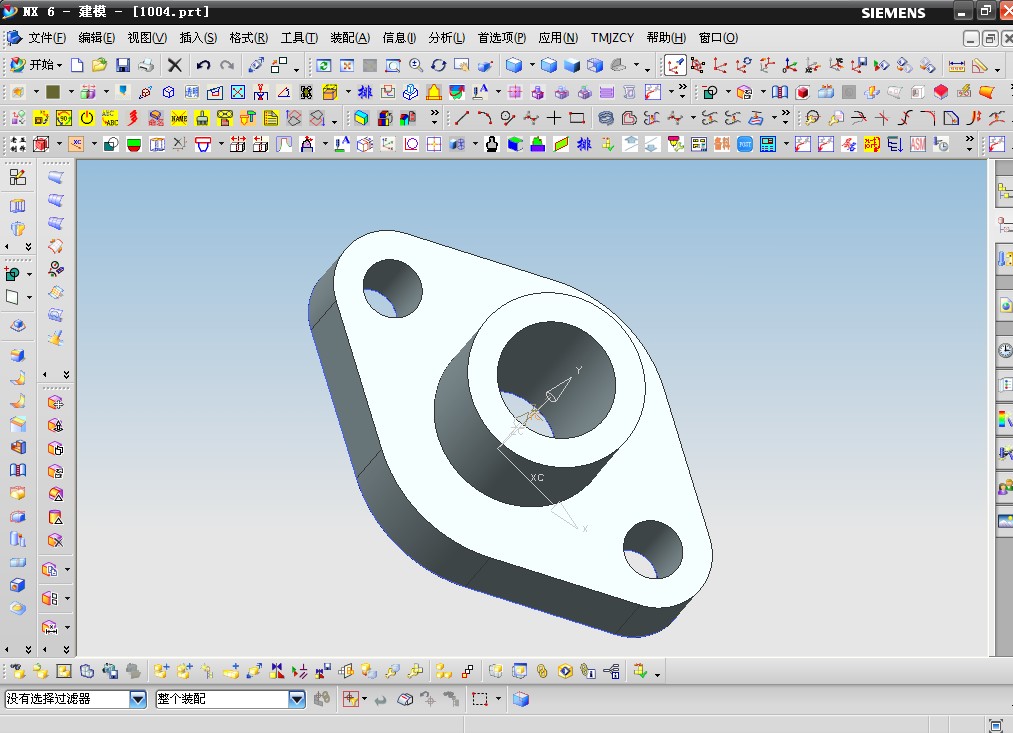Open the 装配(A) menu

(350, 38)
